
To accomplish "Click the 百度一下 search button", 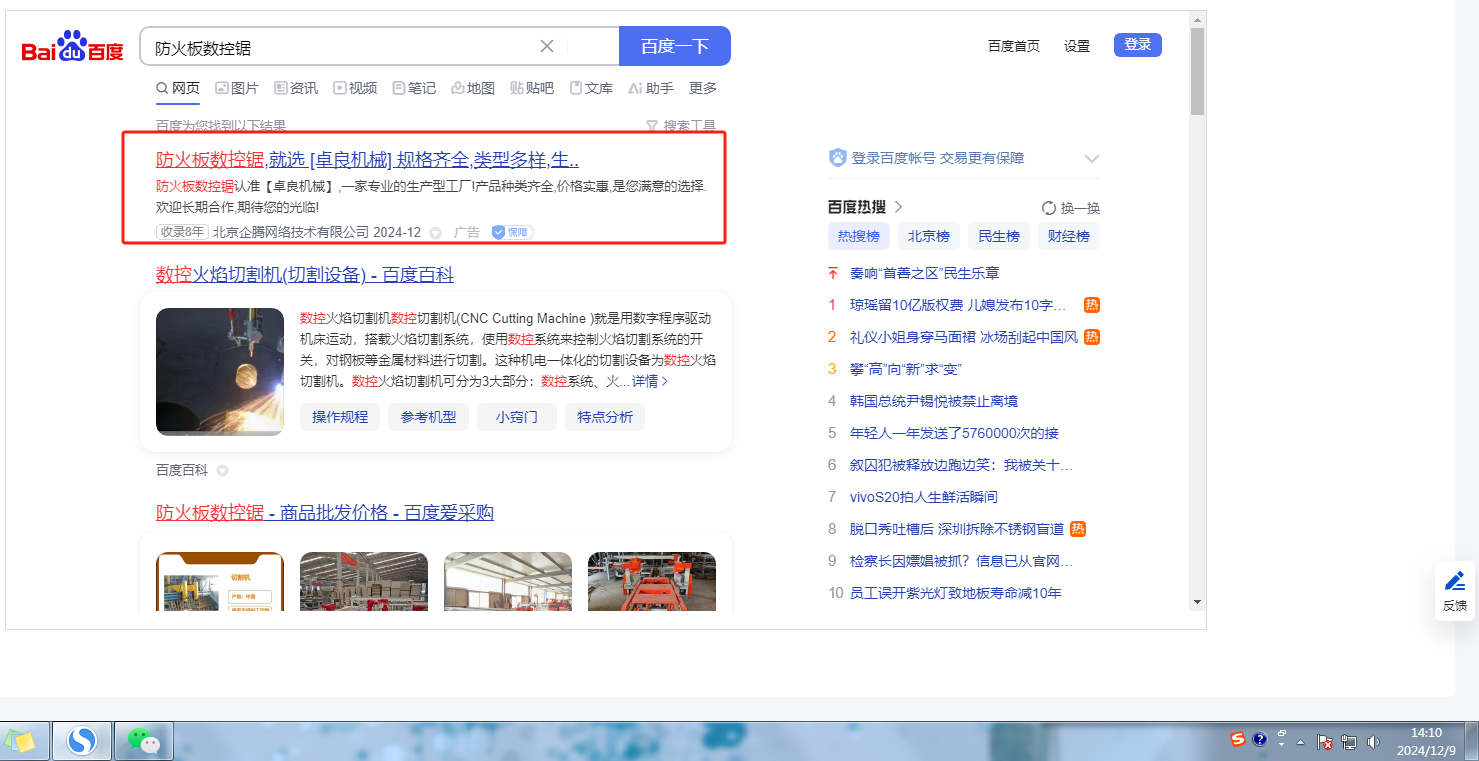I will (675, 46).
